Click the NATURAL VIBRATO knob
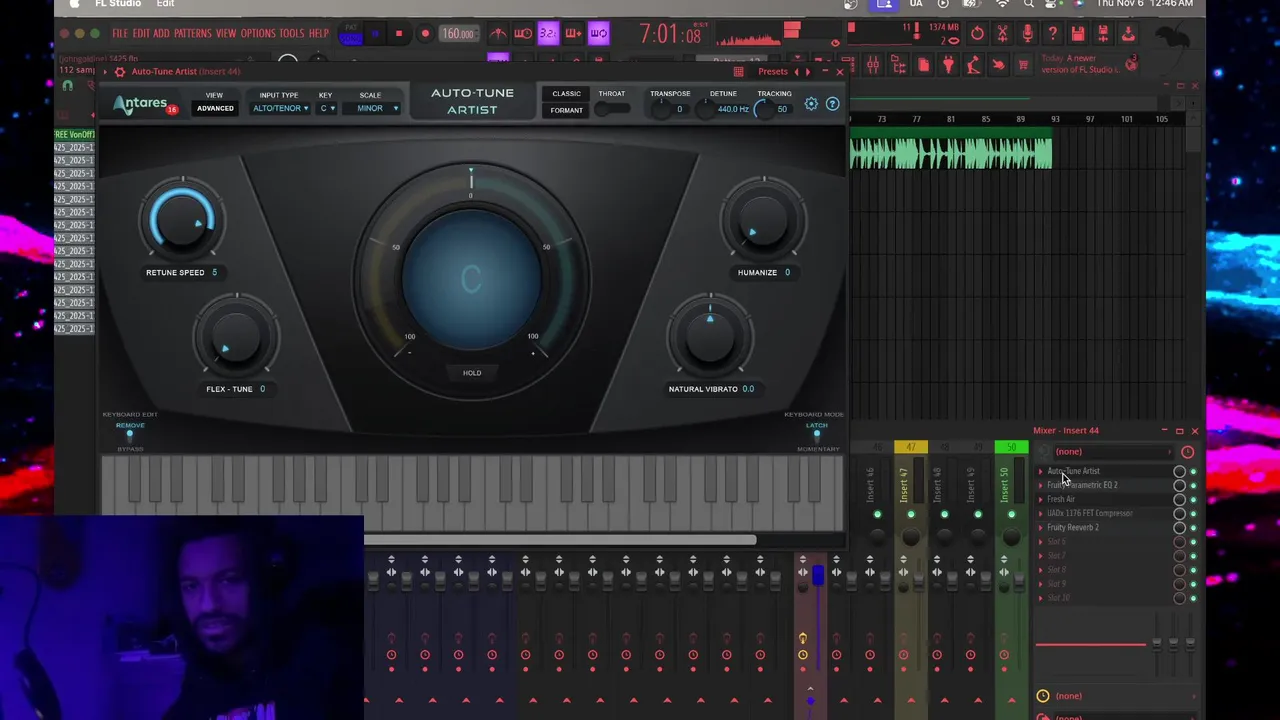Screen dimensions: 1280x720 (710, 336)
